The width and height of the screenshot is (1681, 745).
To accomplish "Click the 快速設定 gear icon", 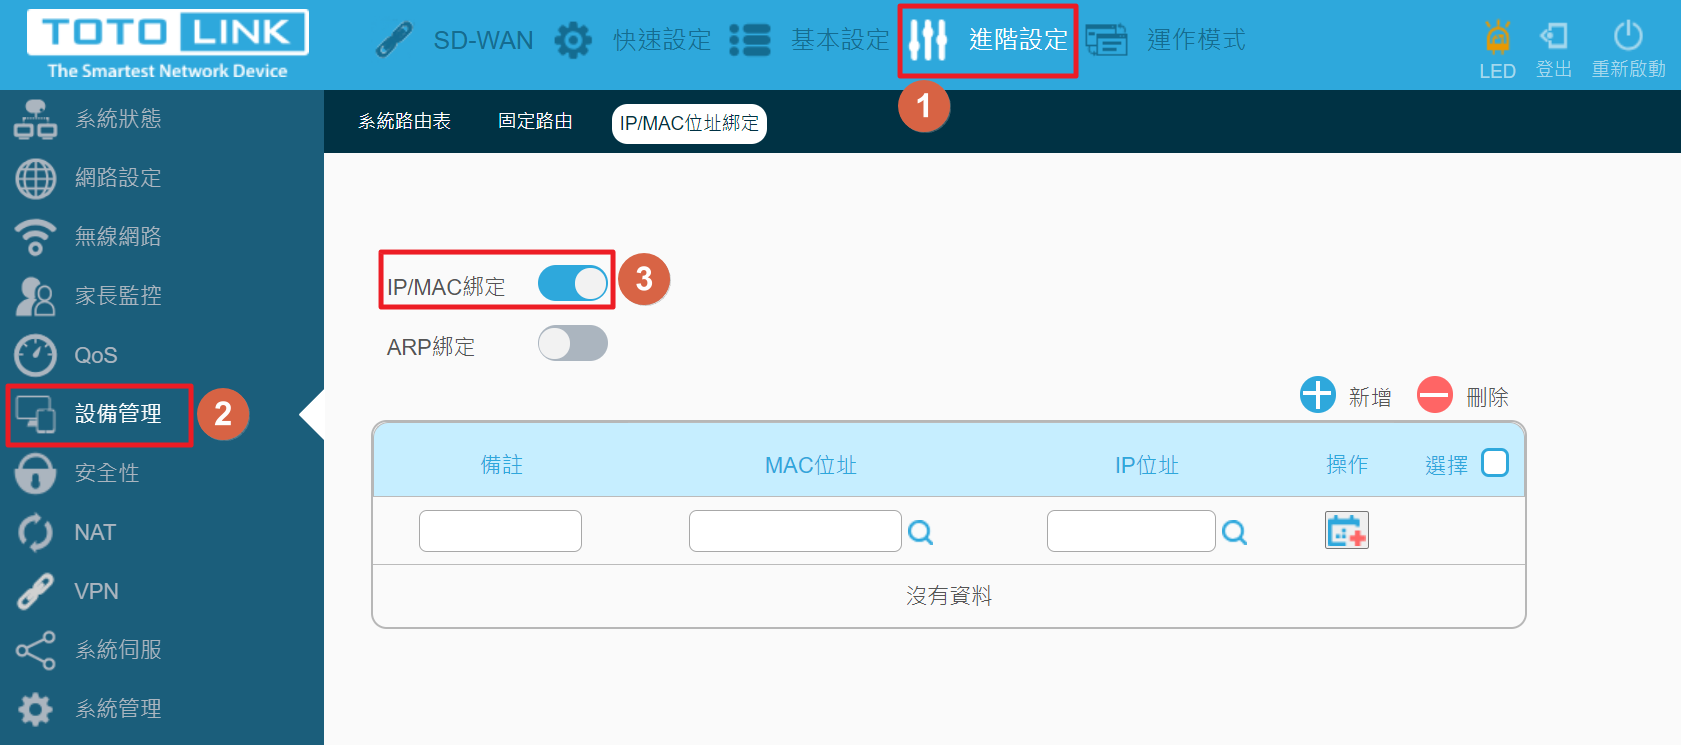I will pos(573,41).
